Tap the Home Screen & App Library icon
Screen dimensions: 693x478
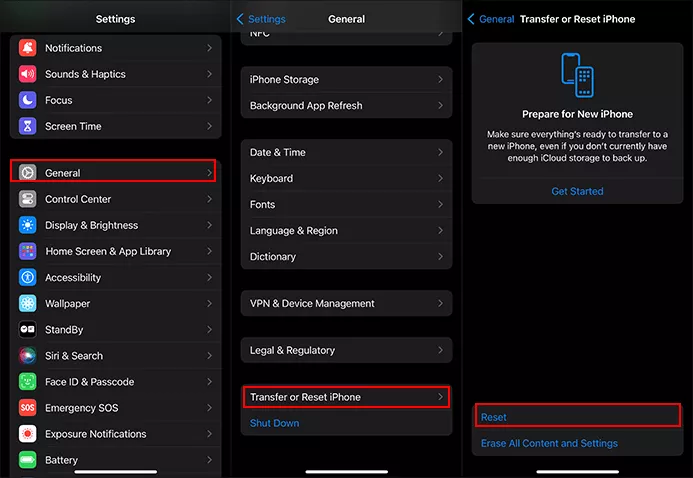(27, 251)
